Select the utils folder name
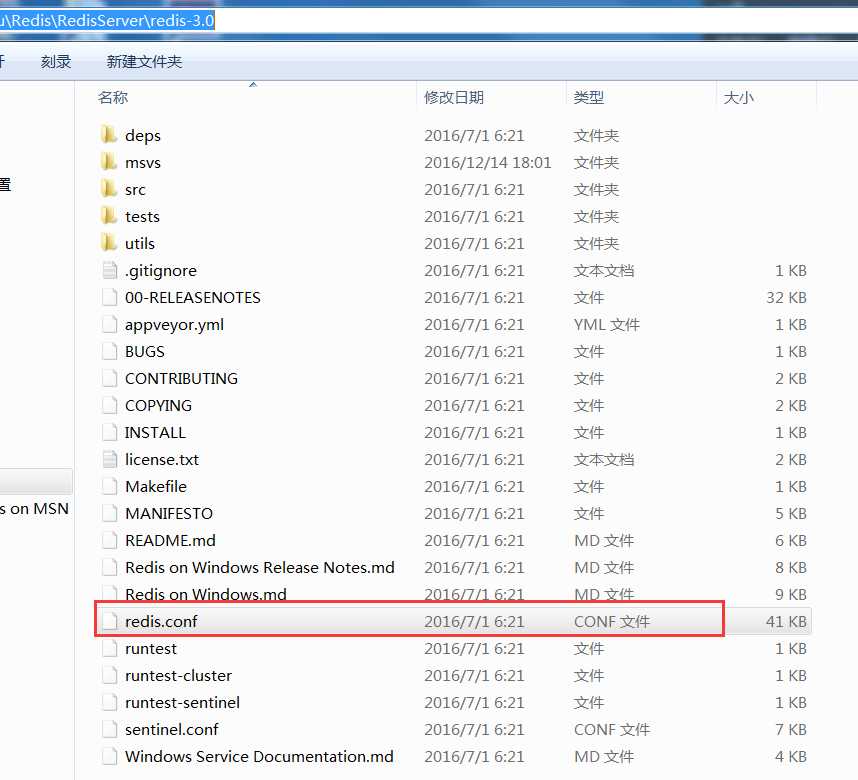The image size is (858, 780). (140, 243)
